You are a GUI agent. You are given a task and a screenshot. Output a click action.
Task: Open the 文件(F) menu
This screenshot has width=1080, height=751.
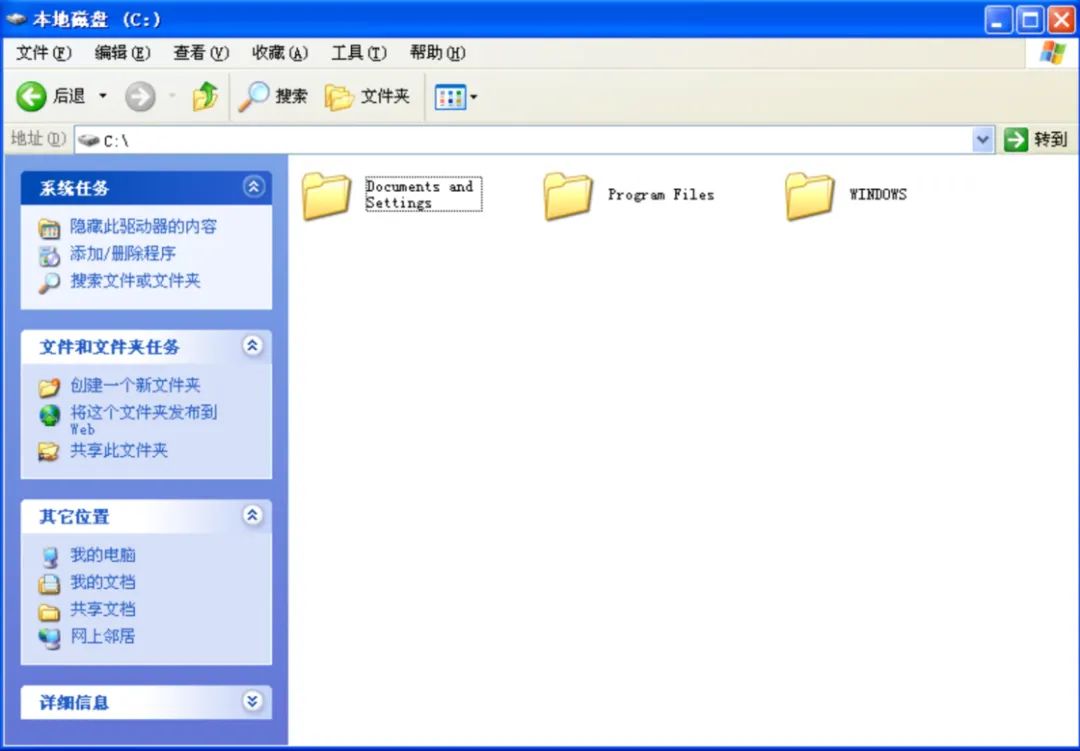click(x=43, y=53)
